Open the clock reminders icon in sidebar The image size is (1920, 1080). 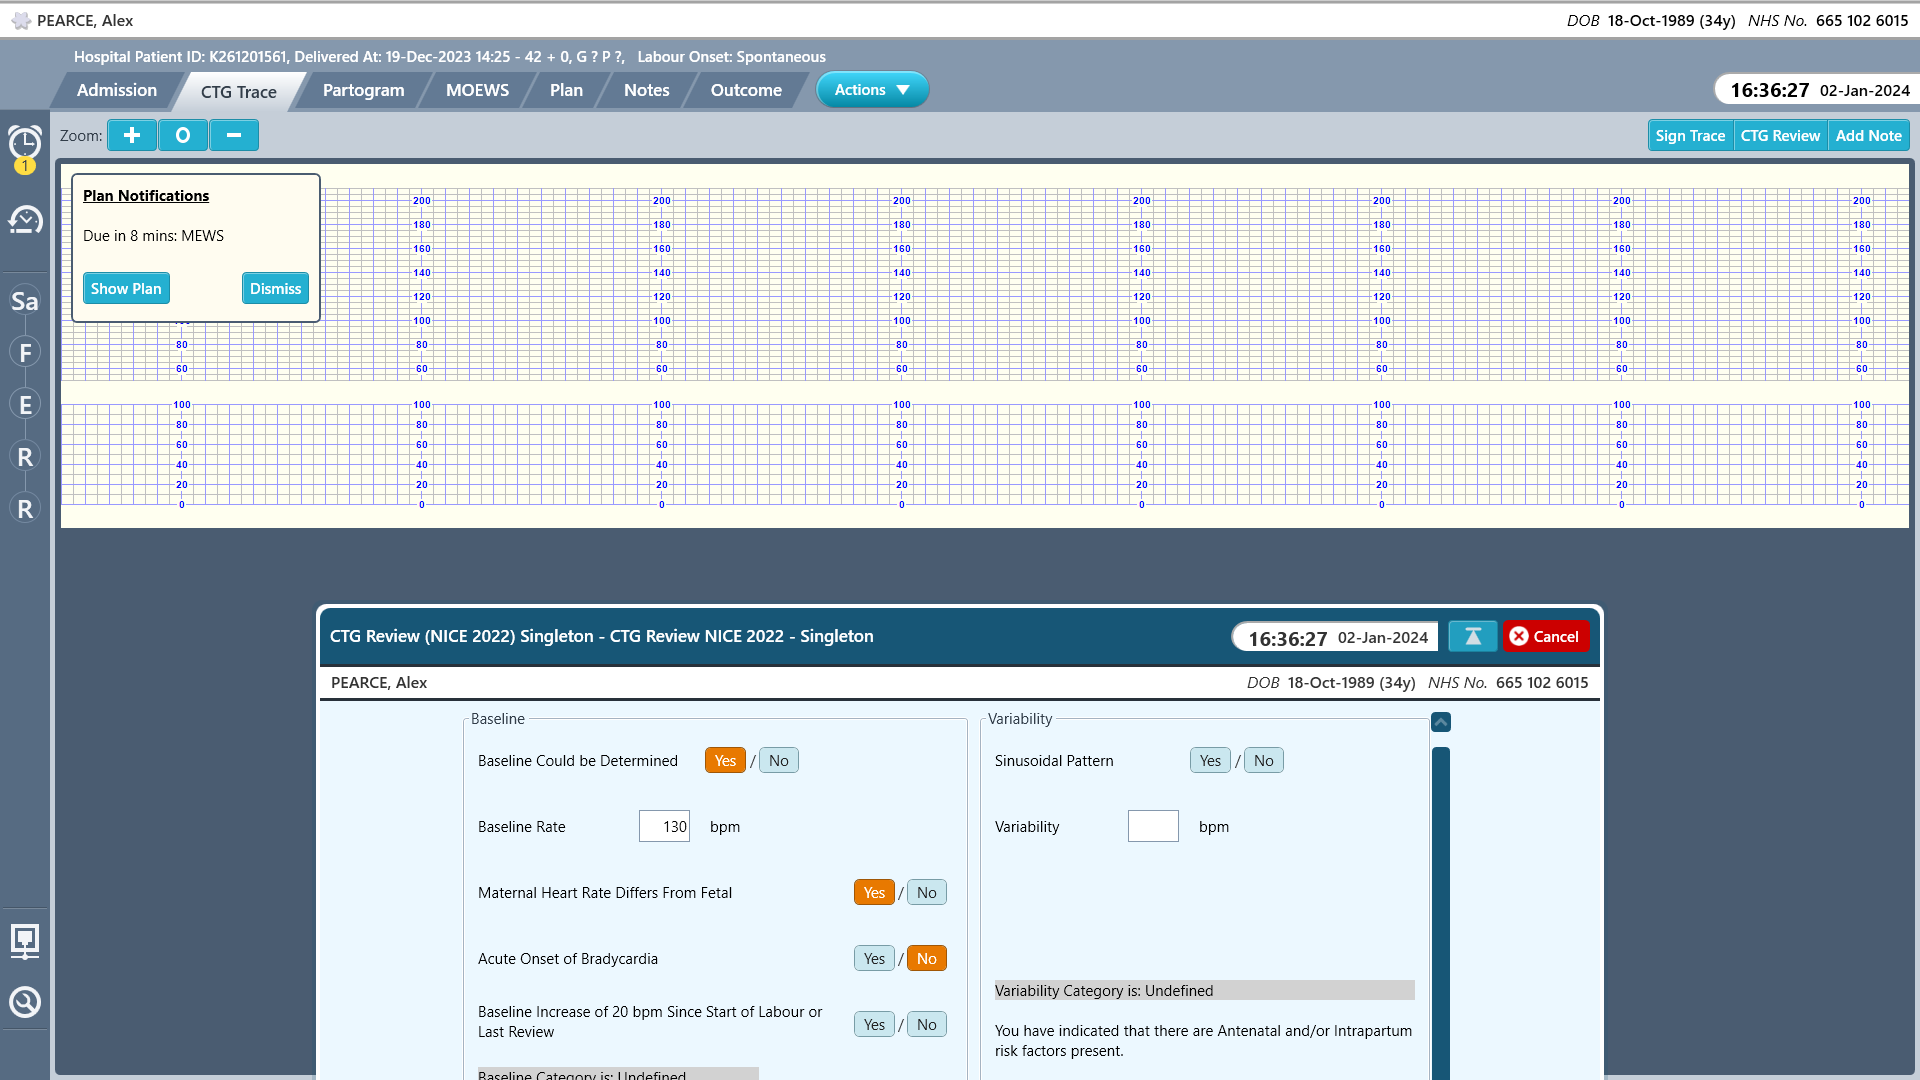pos(25,142)
